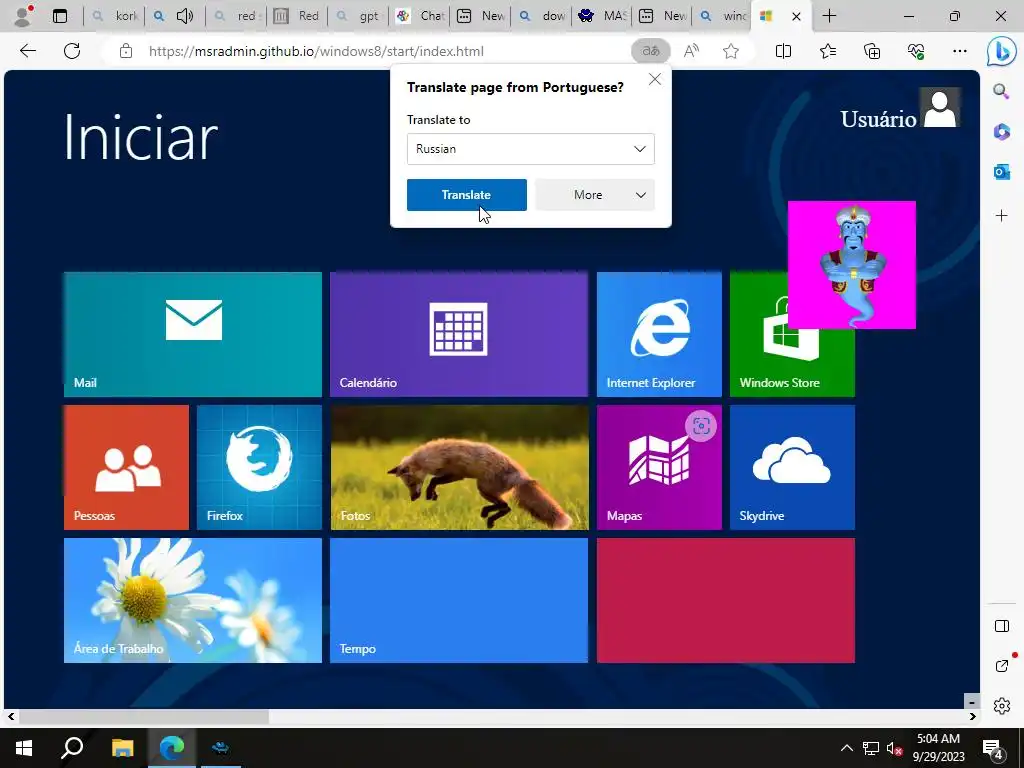Add this page to favorites
The width and height of the screenshot is (1024, 768).
point(731,51)
